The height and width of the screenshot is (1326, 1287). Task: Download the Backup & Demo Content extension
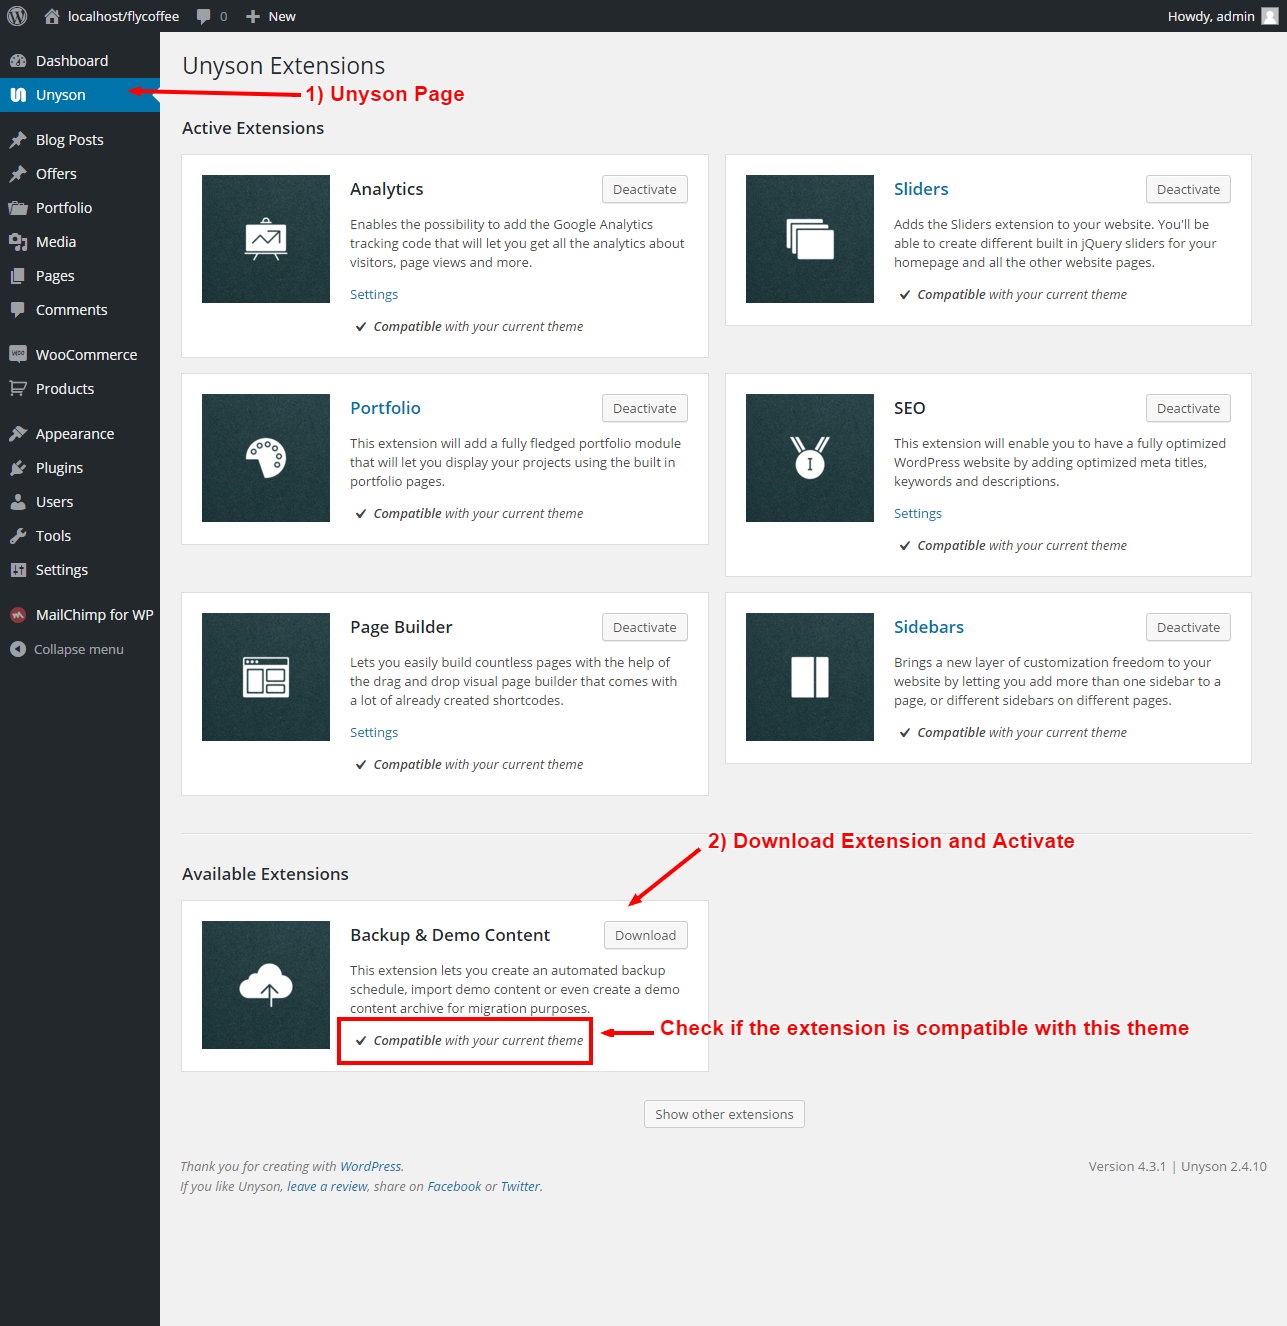[x=645, y=935]
